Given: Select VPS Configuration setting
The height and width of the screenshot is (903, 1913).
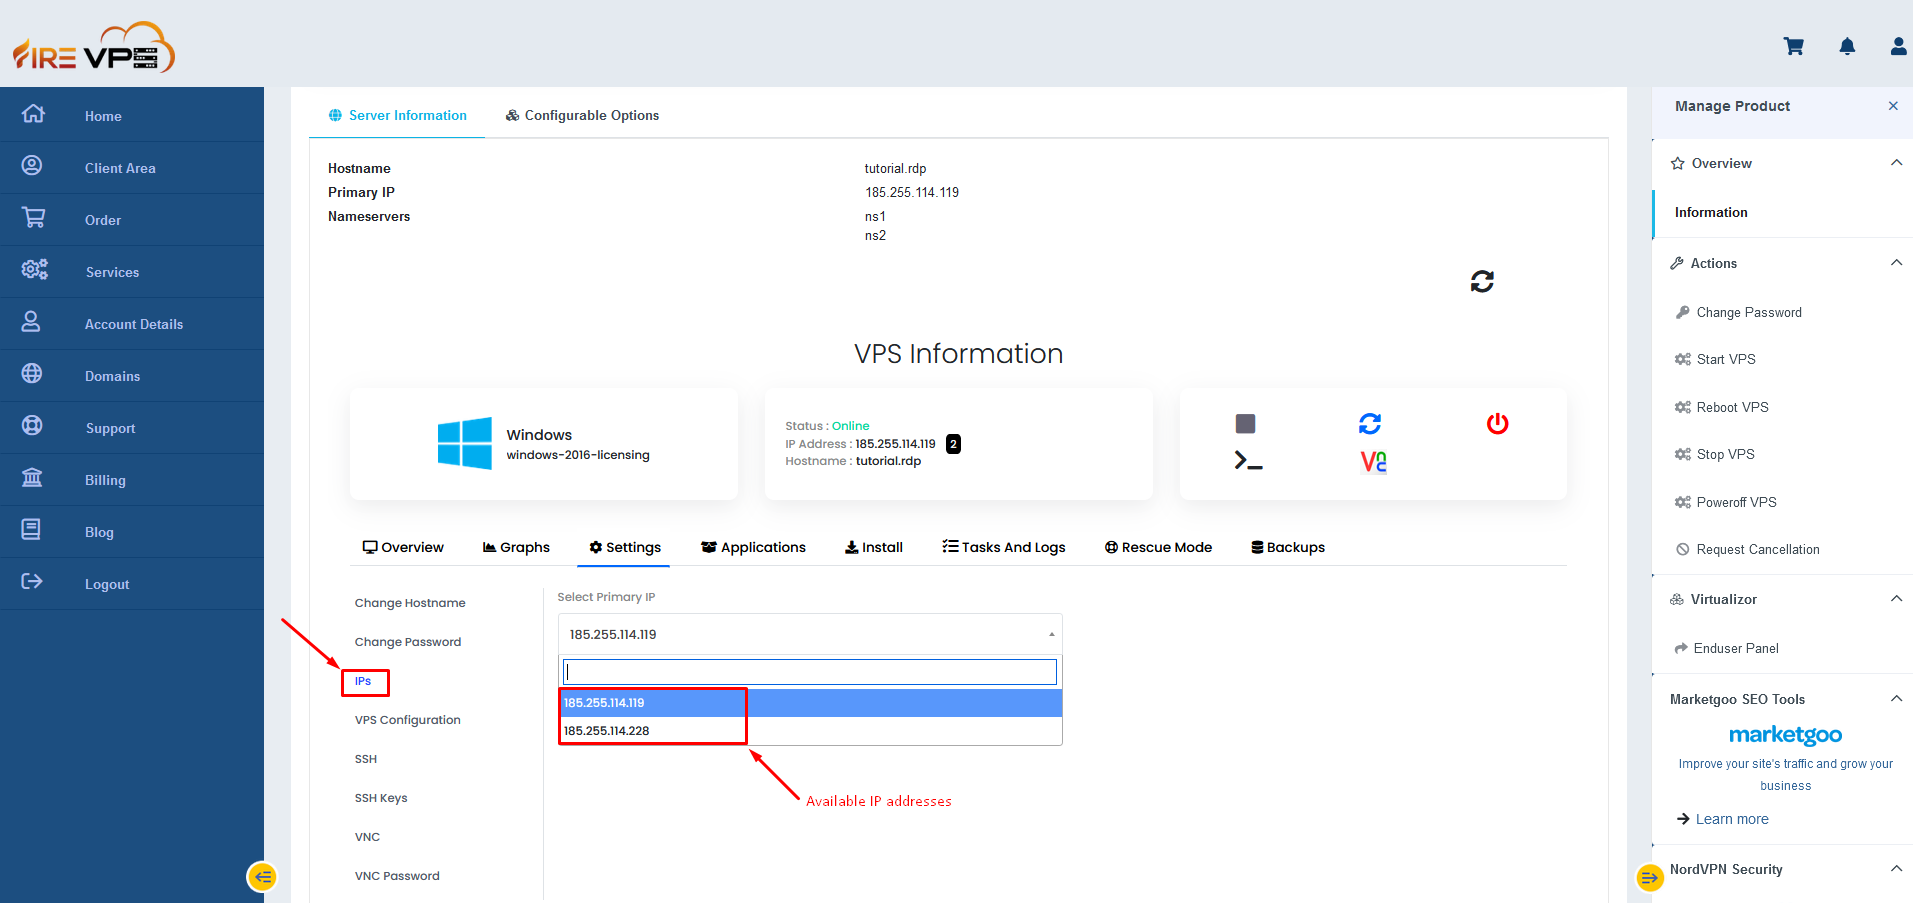Looking at the screenshot, I should tap(408, 720).
